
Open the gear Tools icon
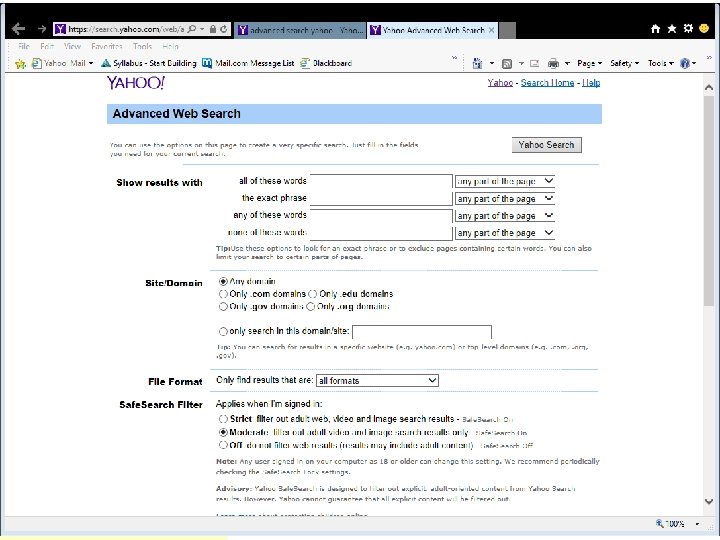pyautogui.click(x=688, y=28)
